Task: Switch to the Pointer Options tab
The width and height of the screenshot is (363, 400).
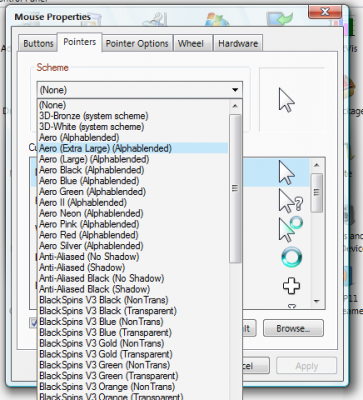Action: (x=137, y=43)
